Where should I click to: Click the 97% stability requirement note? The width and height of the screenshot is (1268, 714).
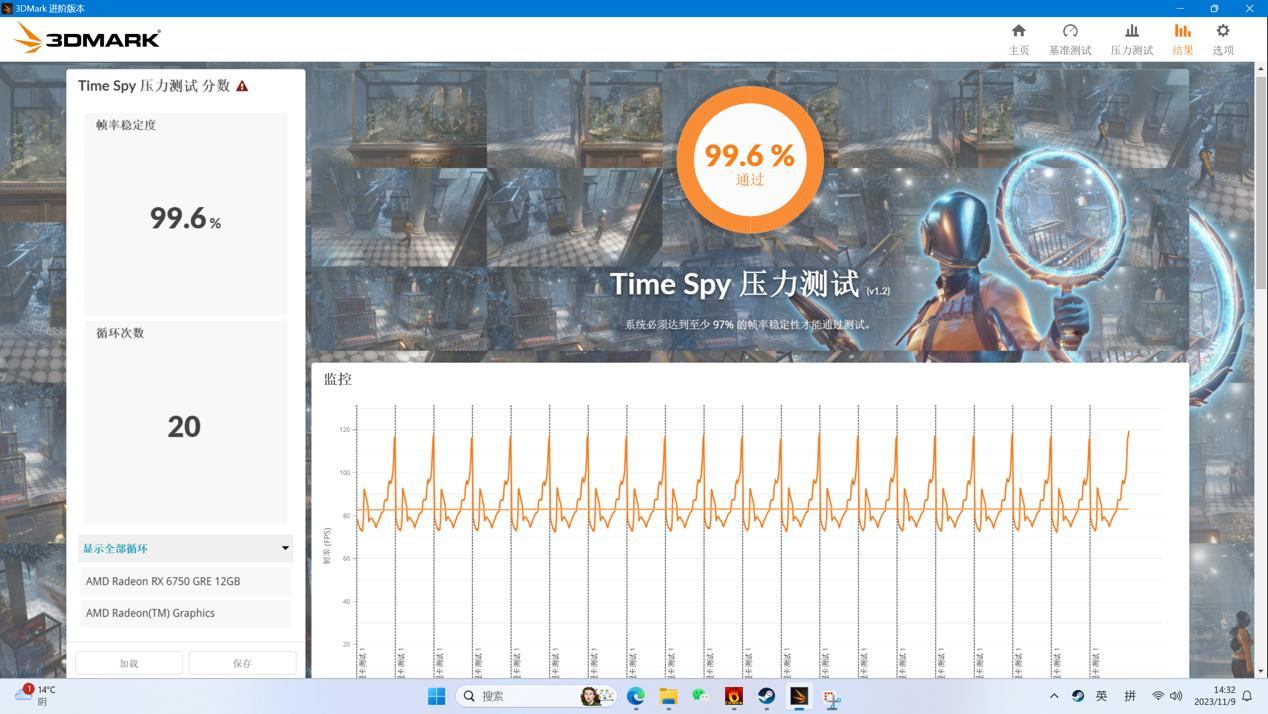click(749, 324)
